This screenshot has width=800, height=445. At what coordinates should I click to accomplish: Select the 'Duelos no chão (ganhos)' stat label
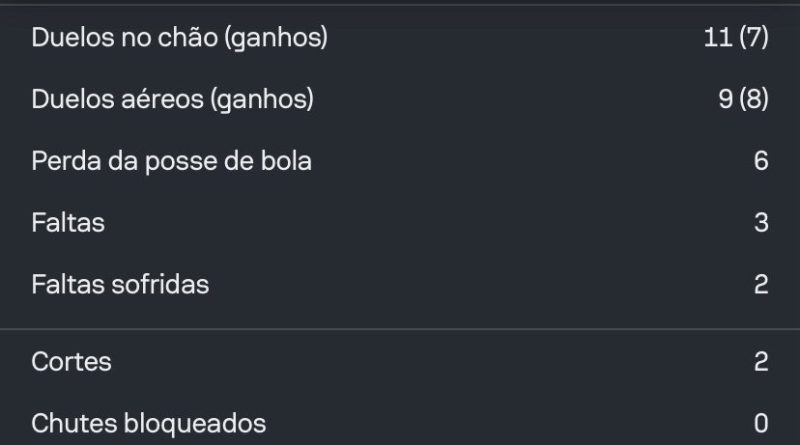click(x=180, y=38)
